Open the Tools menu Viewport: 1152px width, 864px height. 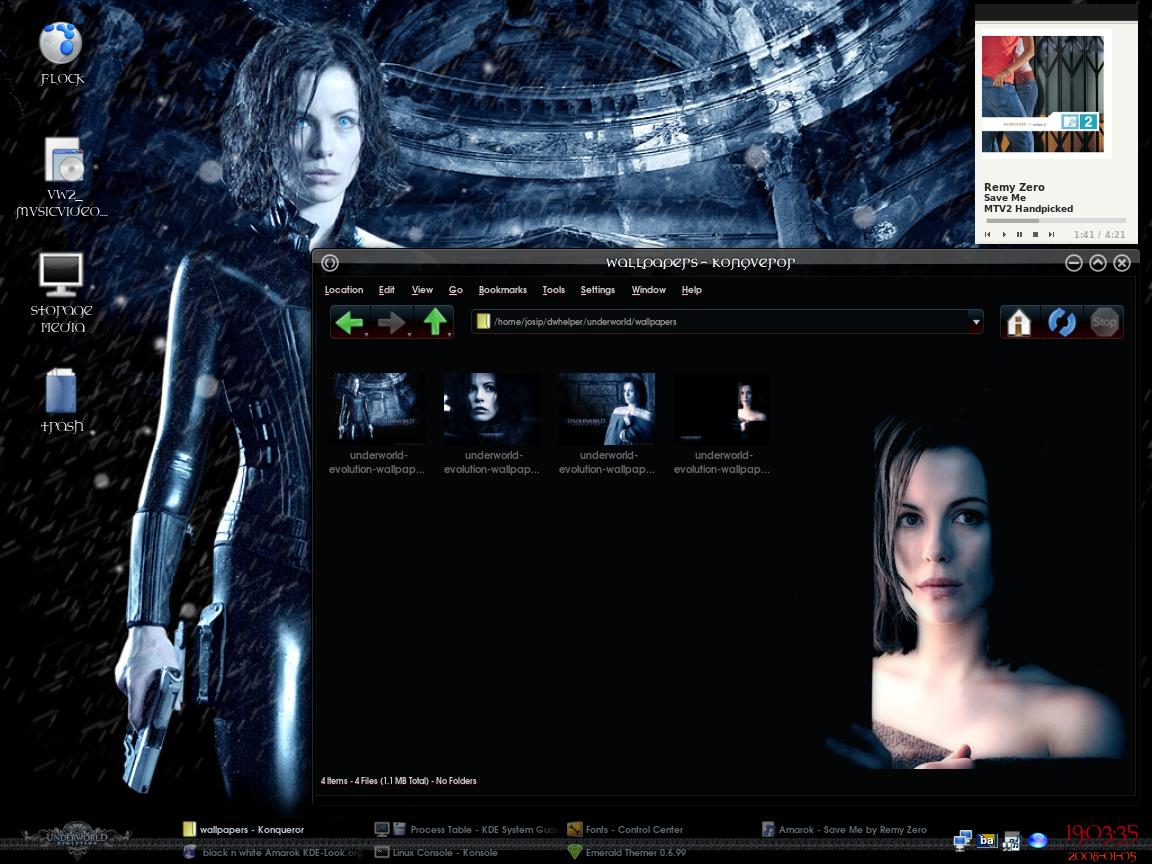point(553,289)
